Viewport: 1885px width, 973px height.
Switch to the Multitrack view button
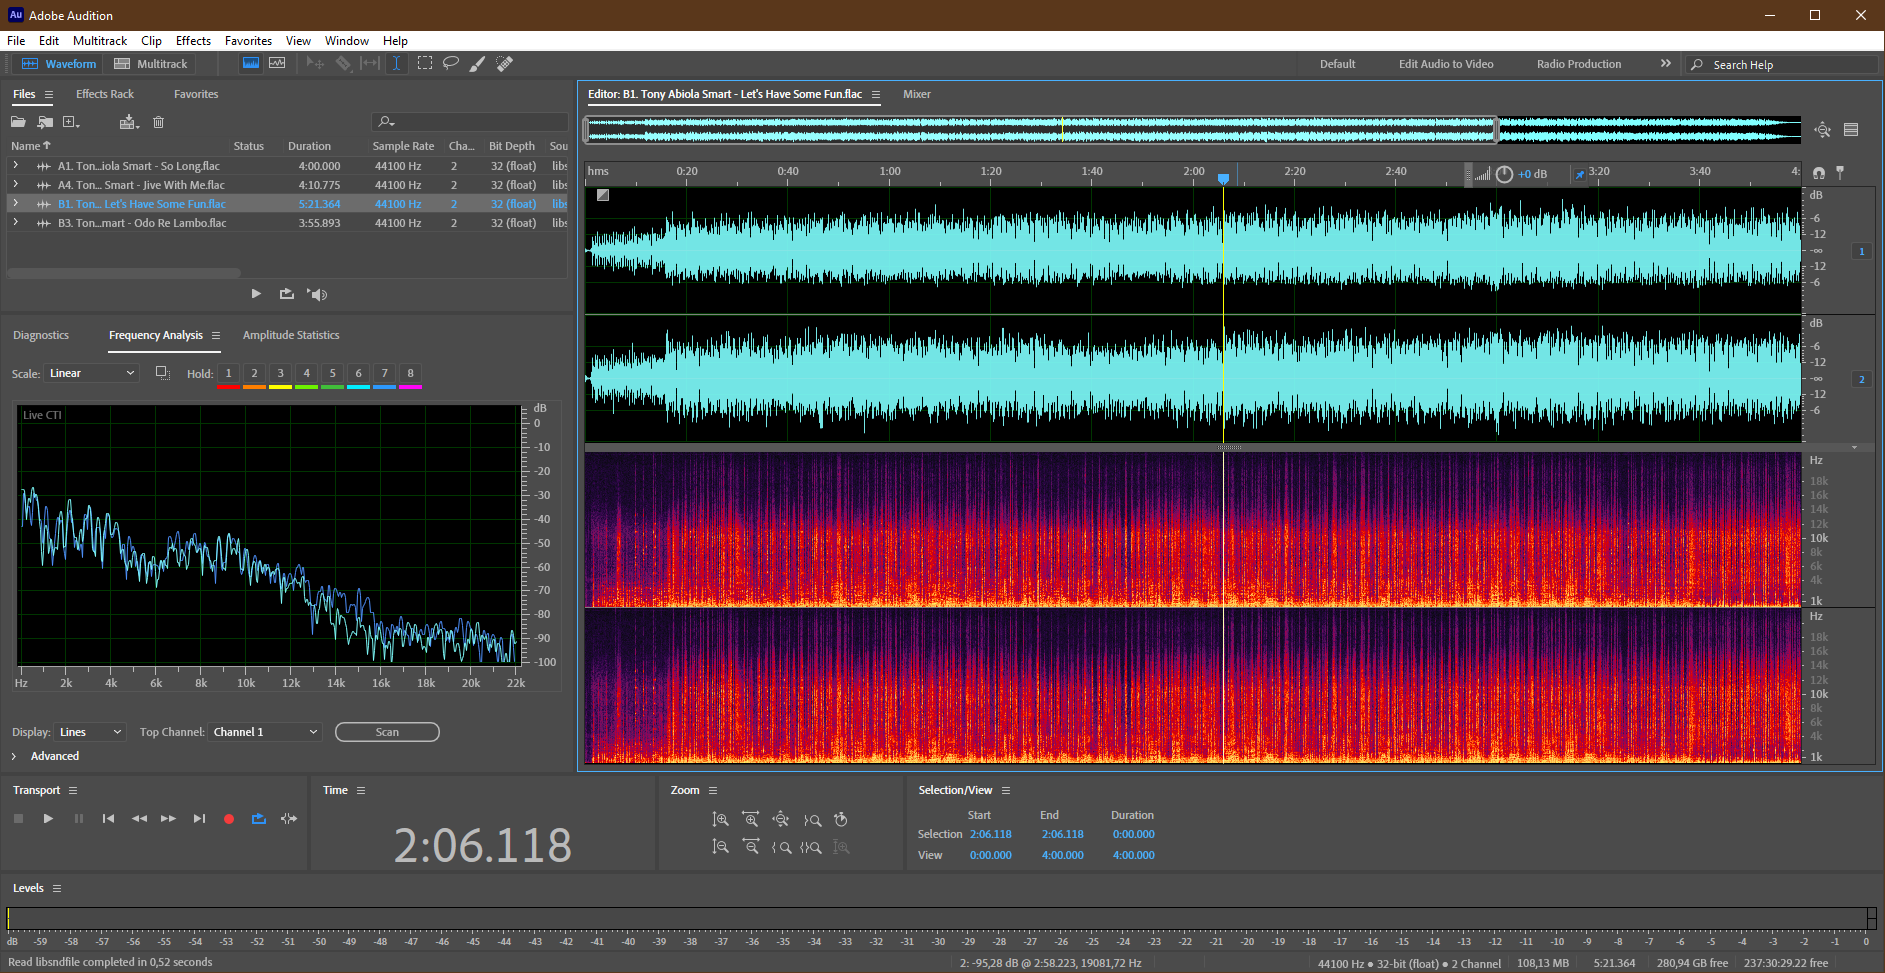pyautogui.click(x=151, y=64)
